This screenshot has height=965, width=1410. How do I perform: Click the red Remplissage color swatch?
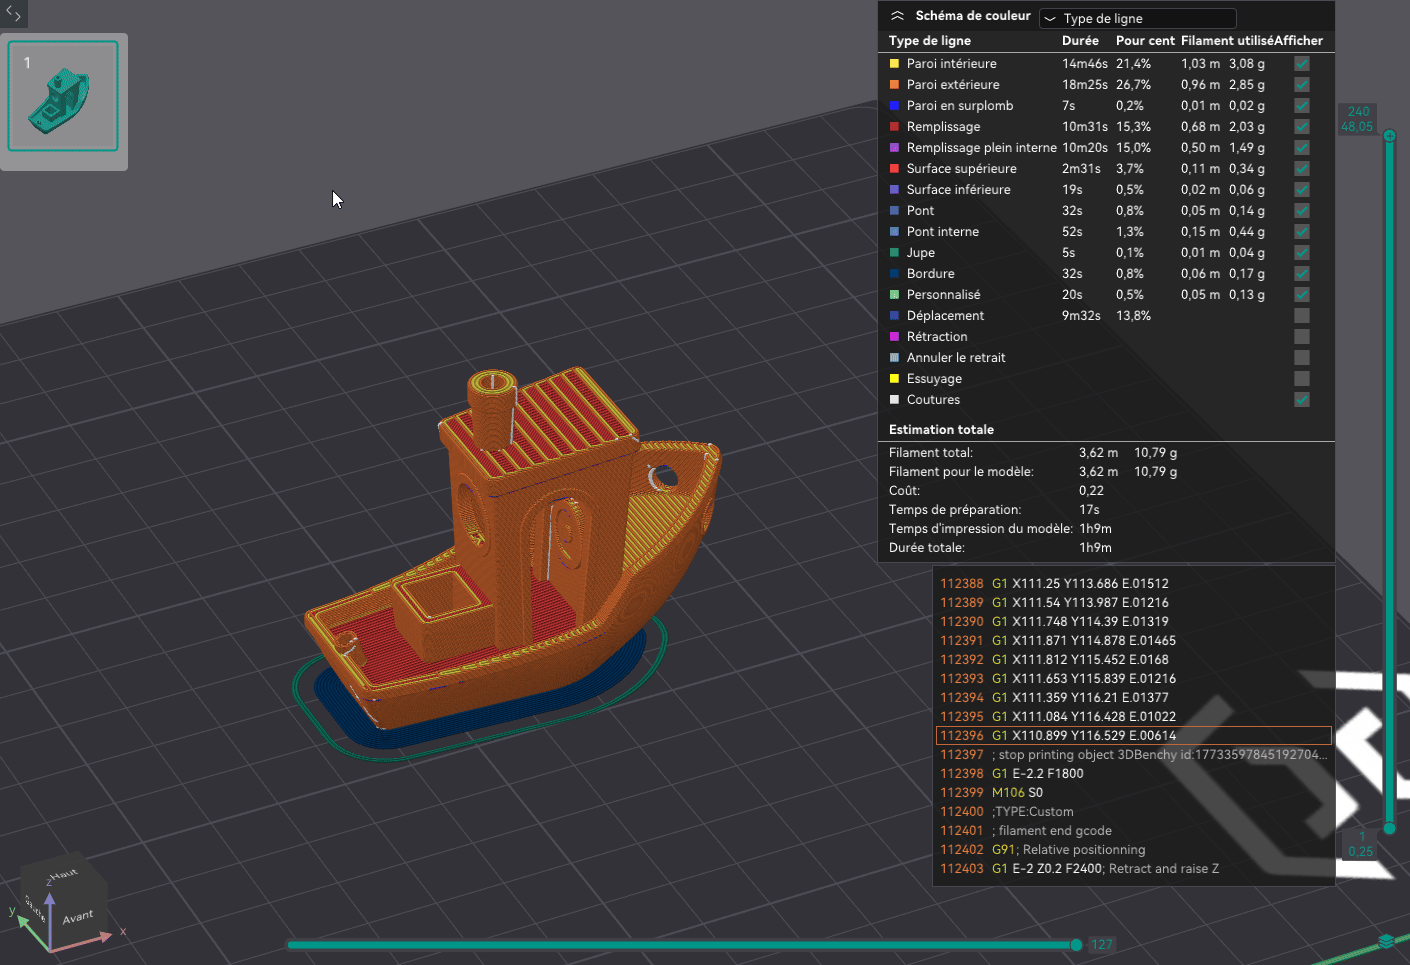tap(893, 126)
